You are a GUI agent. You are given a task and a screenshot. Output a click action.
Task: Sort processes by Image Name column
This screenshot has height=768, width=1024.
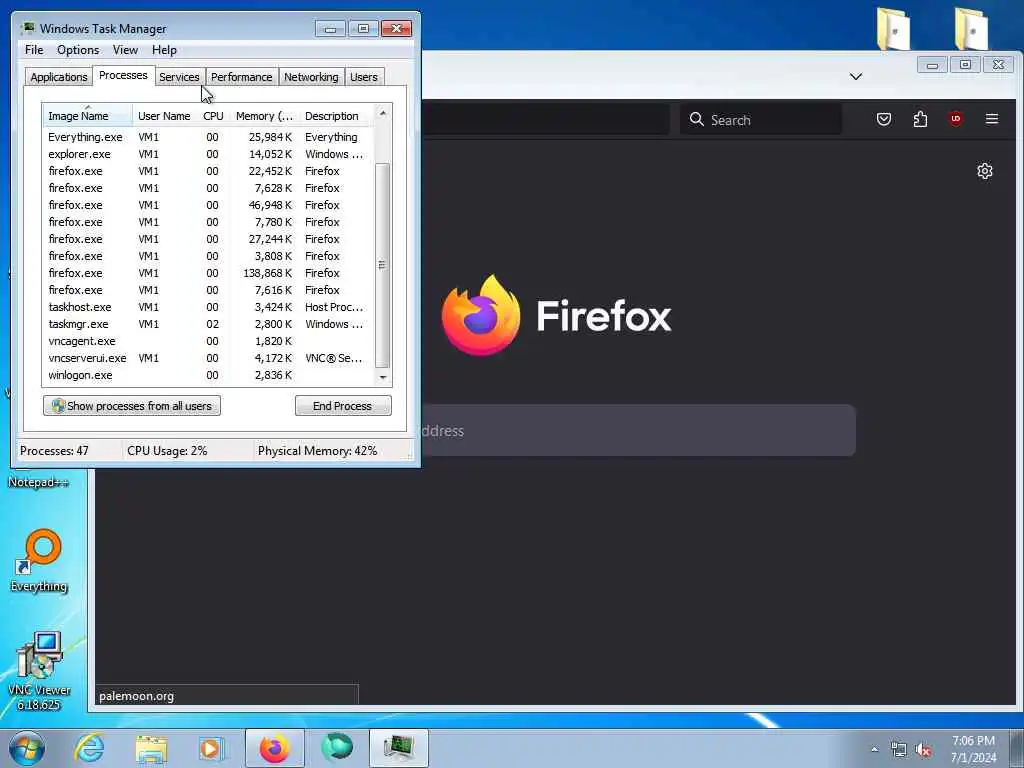point(88,116)
